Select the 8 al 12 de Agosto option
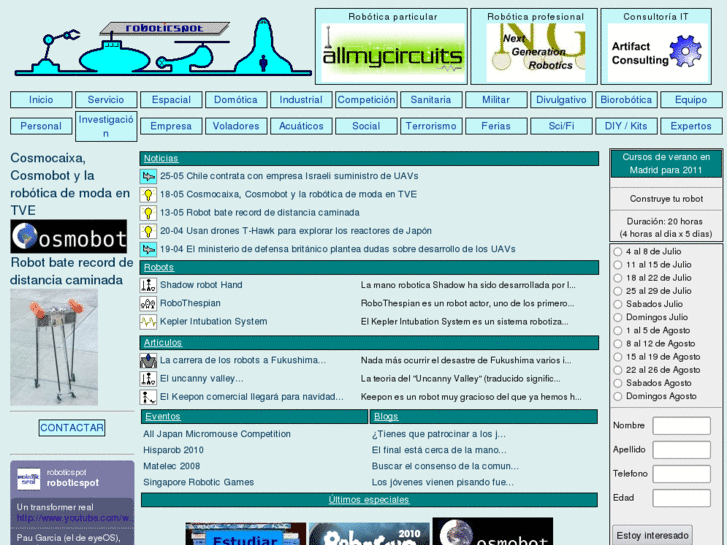The image size is (727, 545). coord(618,344)
